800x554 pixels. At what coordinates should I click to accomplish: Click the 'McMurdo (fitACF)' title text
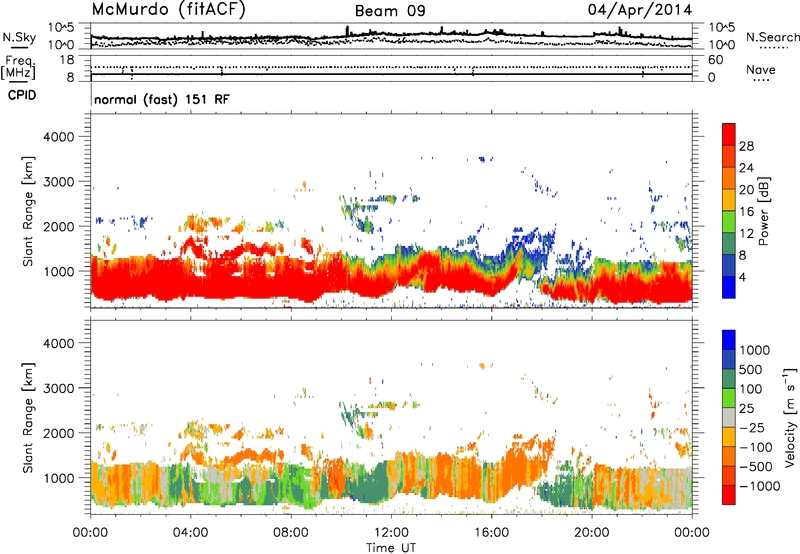[x=168, y=10]
